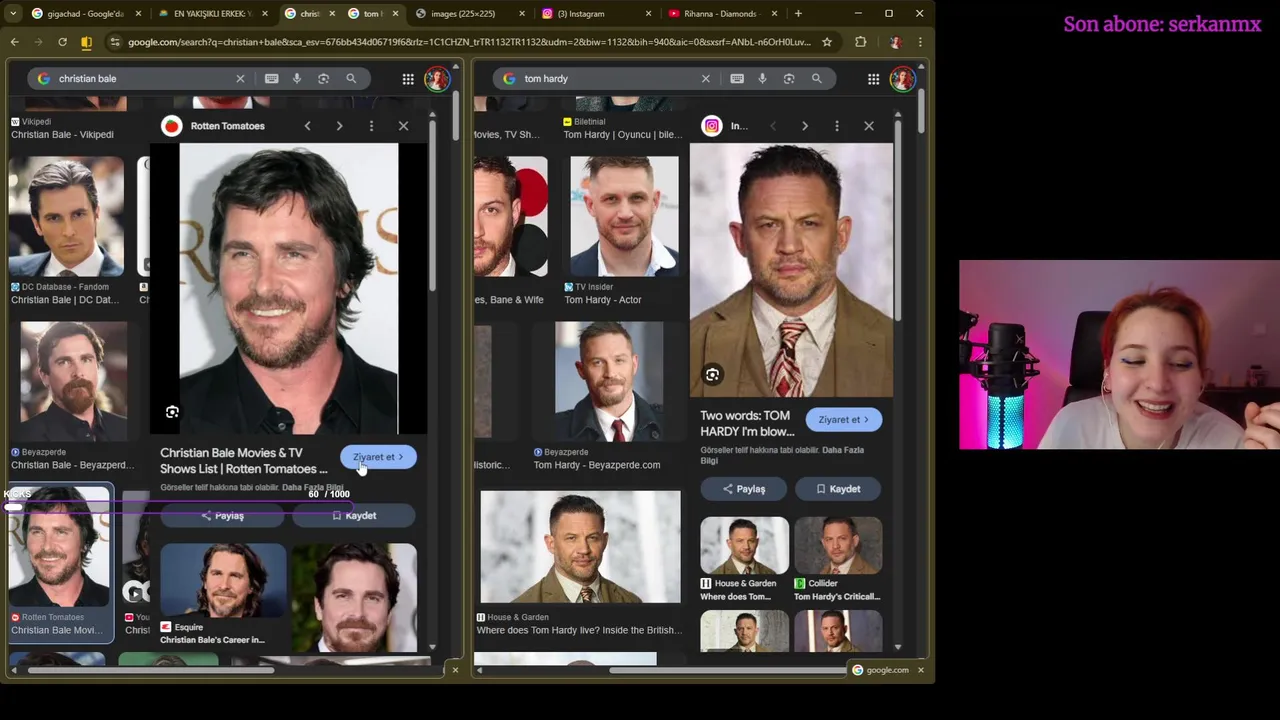Image resolution: width=1280 pixels, height=720 pixels.
Task: Go back with the browser back arrow
Action: pos(14,42)
